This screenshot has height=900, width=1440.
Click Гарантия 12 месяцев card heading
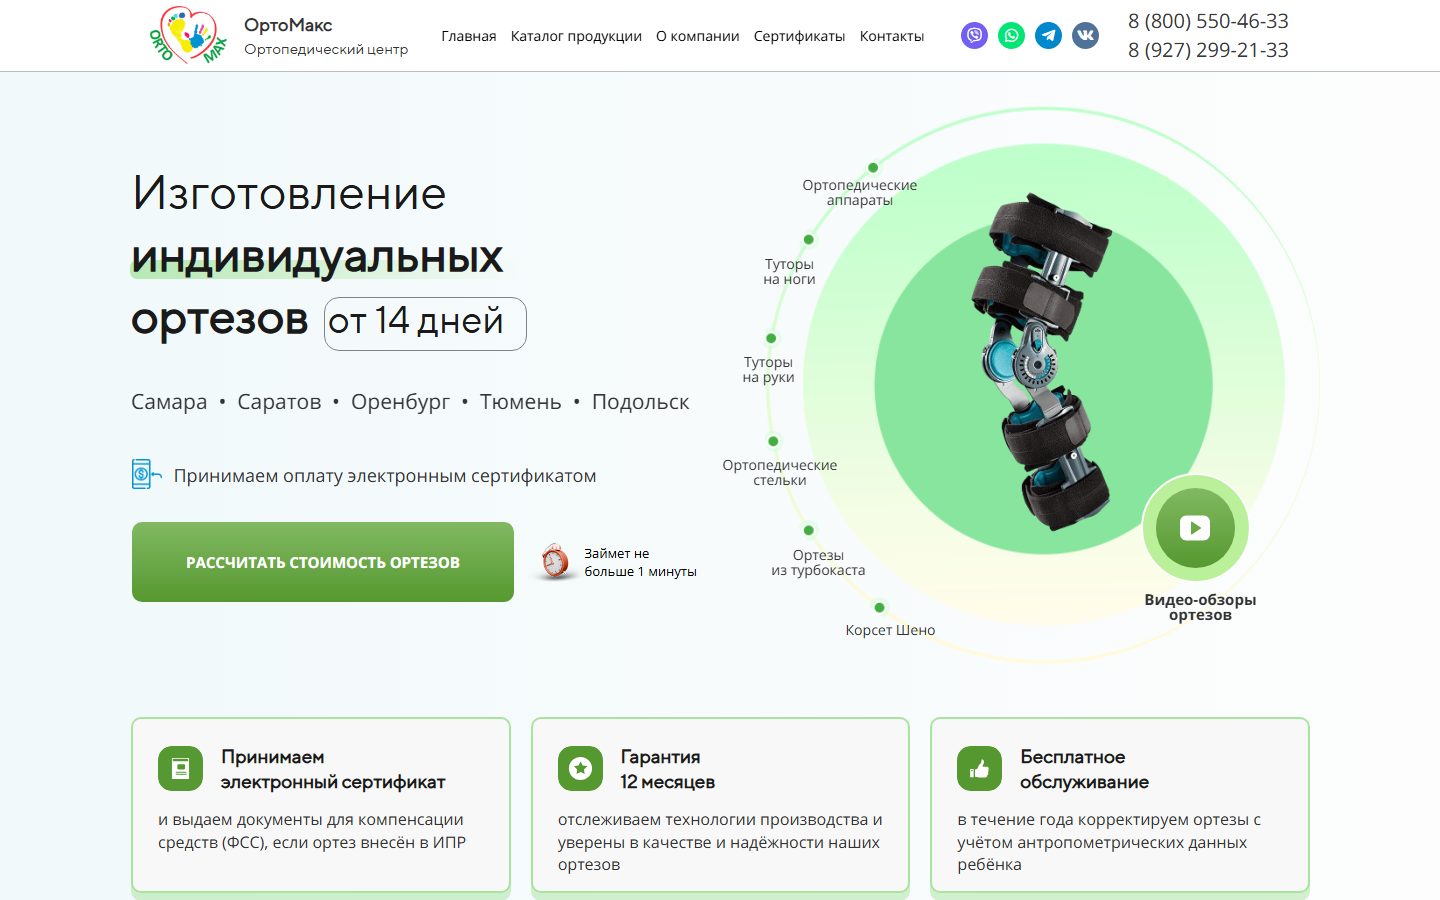(667, 769)
